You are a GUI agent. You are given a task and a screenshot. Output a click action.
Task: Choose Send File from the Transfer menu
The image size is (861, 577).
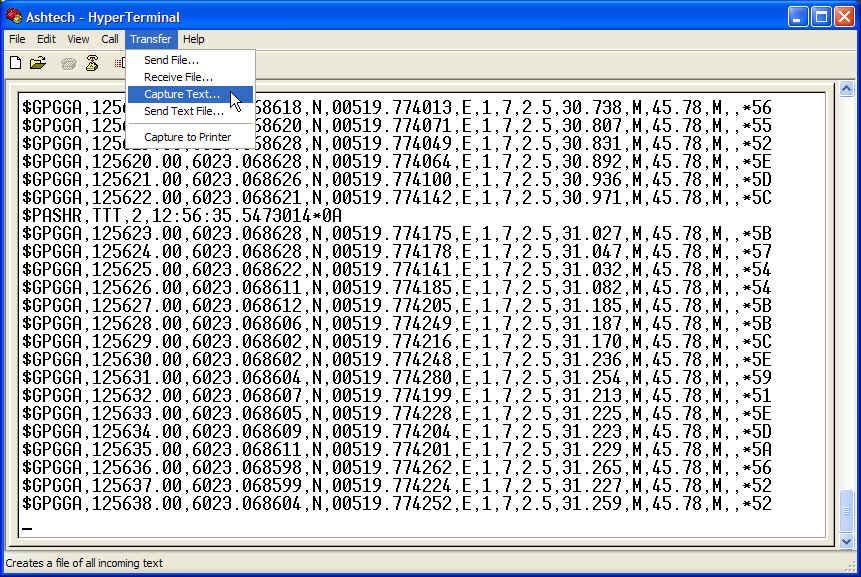[171, 60]
